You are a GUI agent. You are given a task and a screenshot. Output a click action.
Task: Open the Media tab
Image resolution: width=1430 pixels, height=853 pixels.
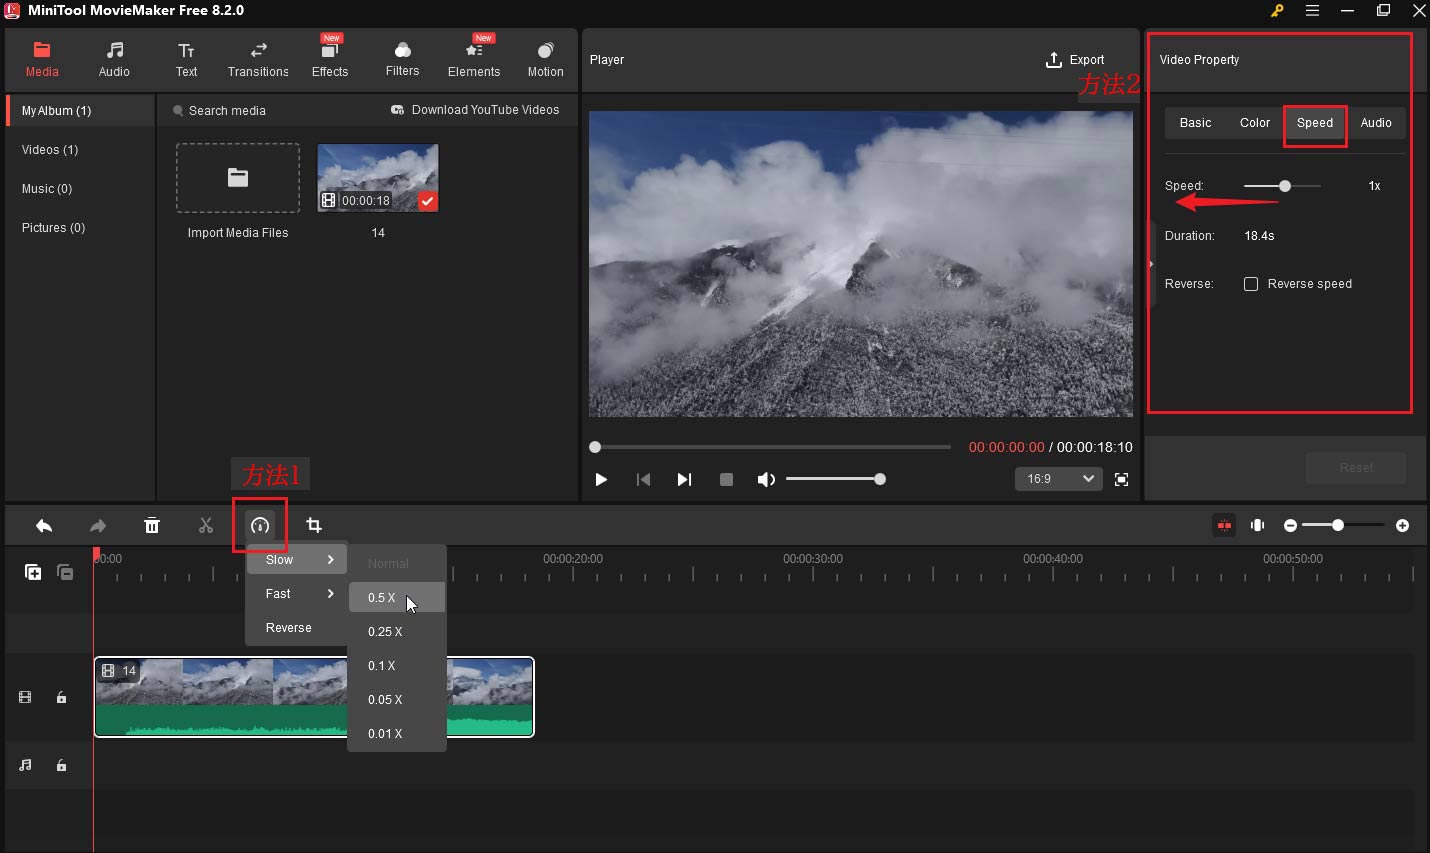click(x=42, y=60)
